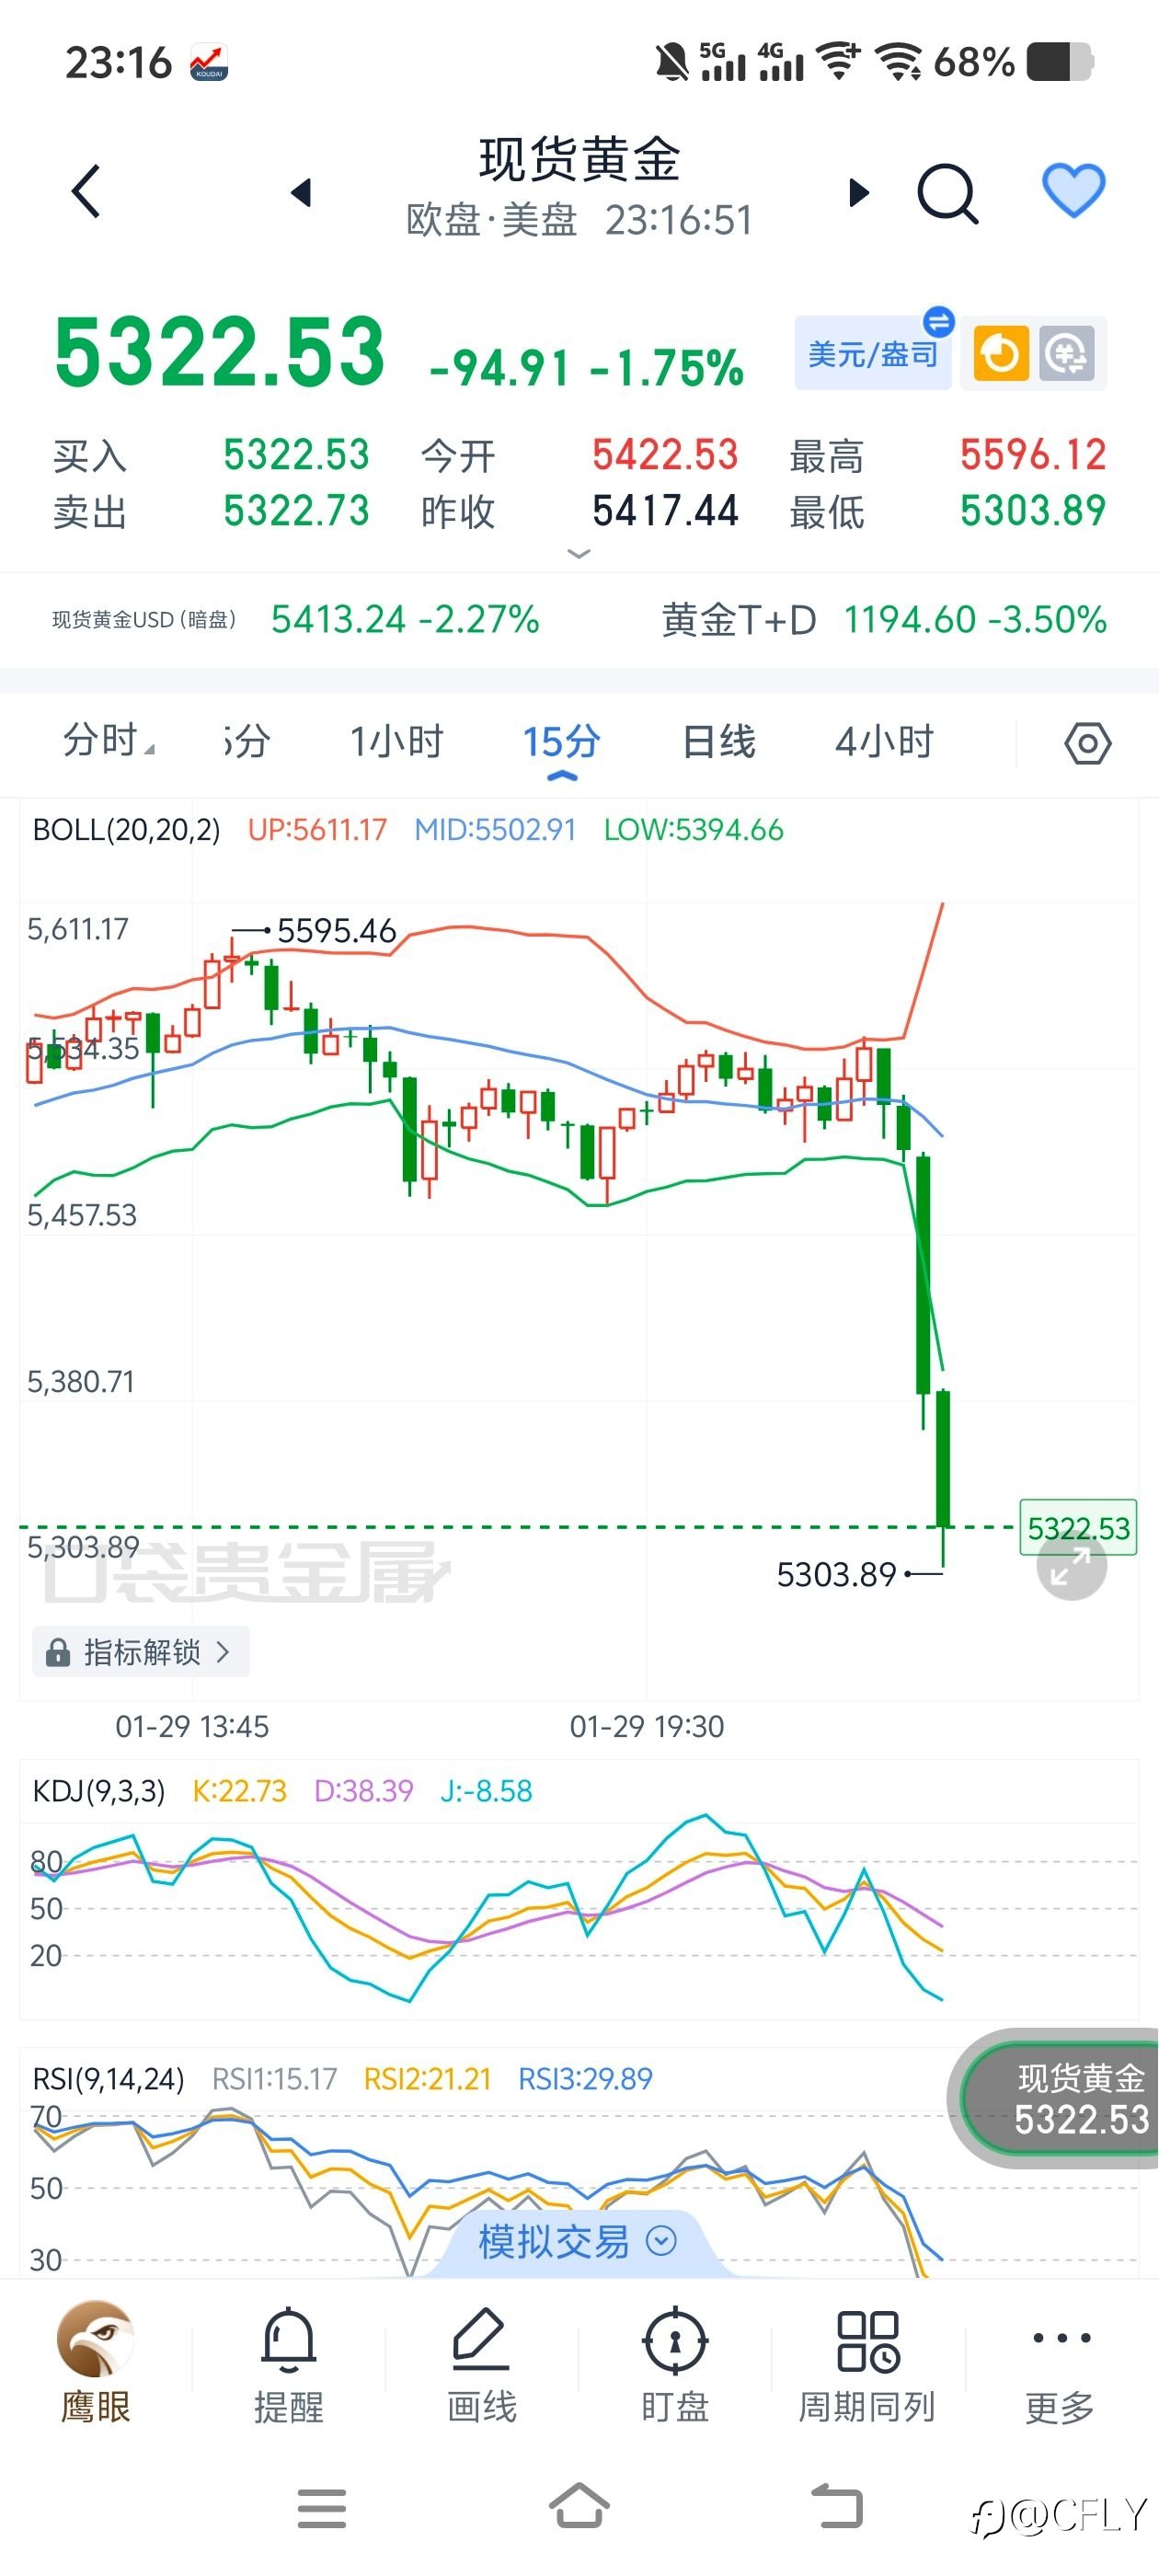Open the search magnifier icon

[x=946, y=192]
